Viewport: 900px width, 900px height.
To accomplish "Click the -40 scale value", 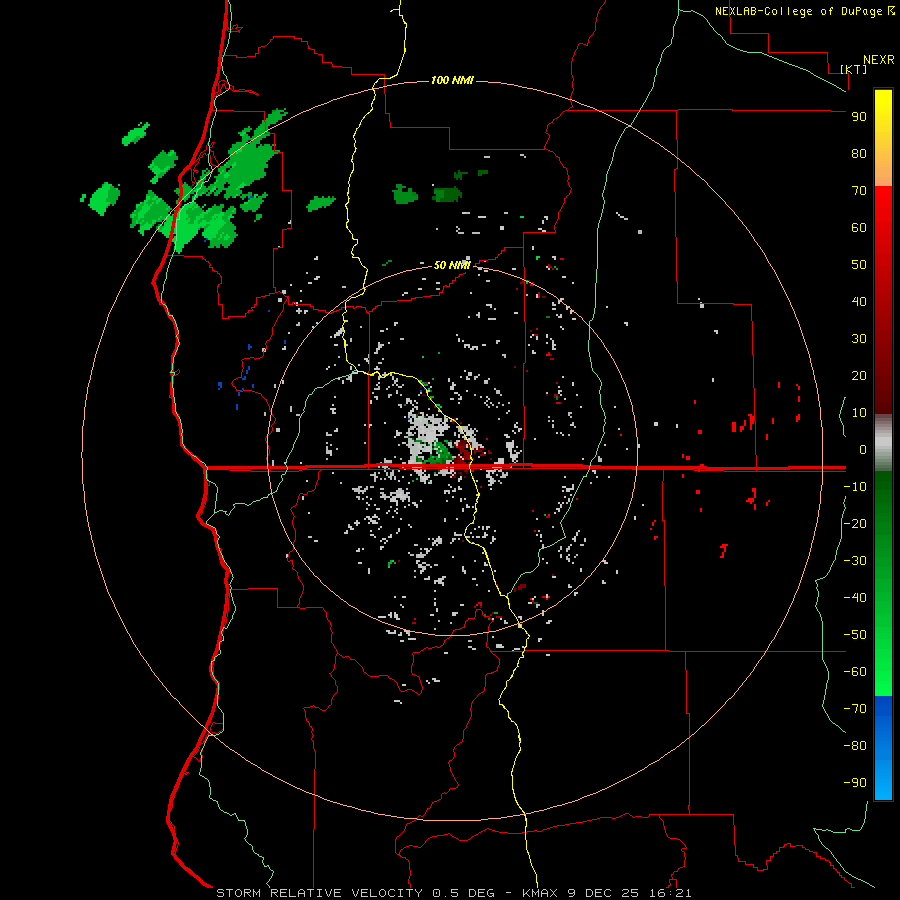I will pos(855,598).
